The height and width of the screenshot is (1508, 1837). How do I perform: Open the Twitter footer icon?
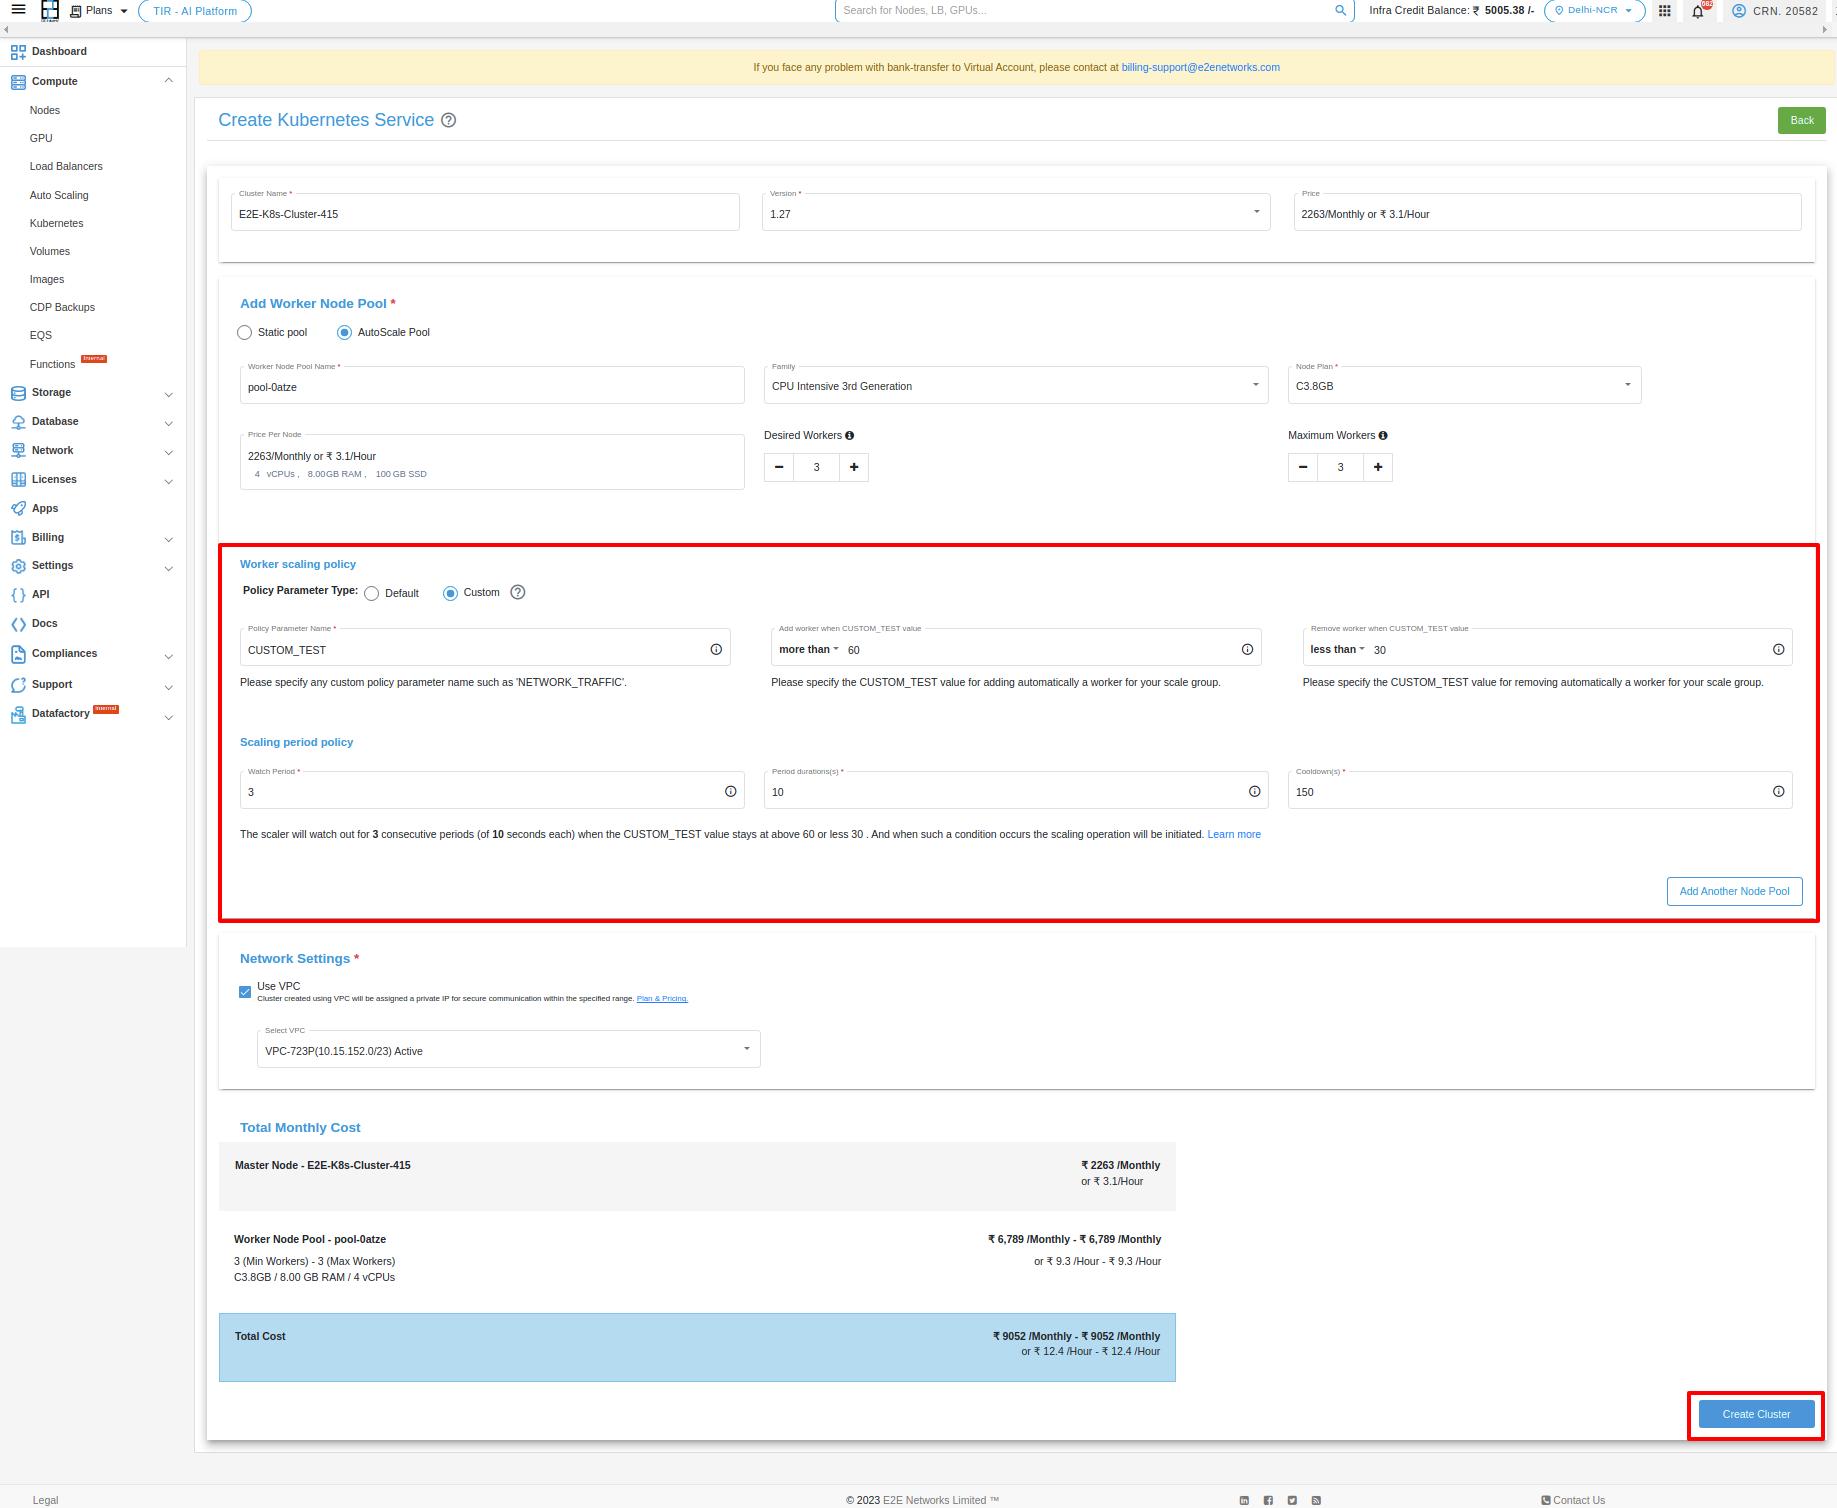coord(1292,1500)
